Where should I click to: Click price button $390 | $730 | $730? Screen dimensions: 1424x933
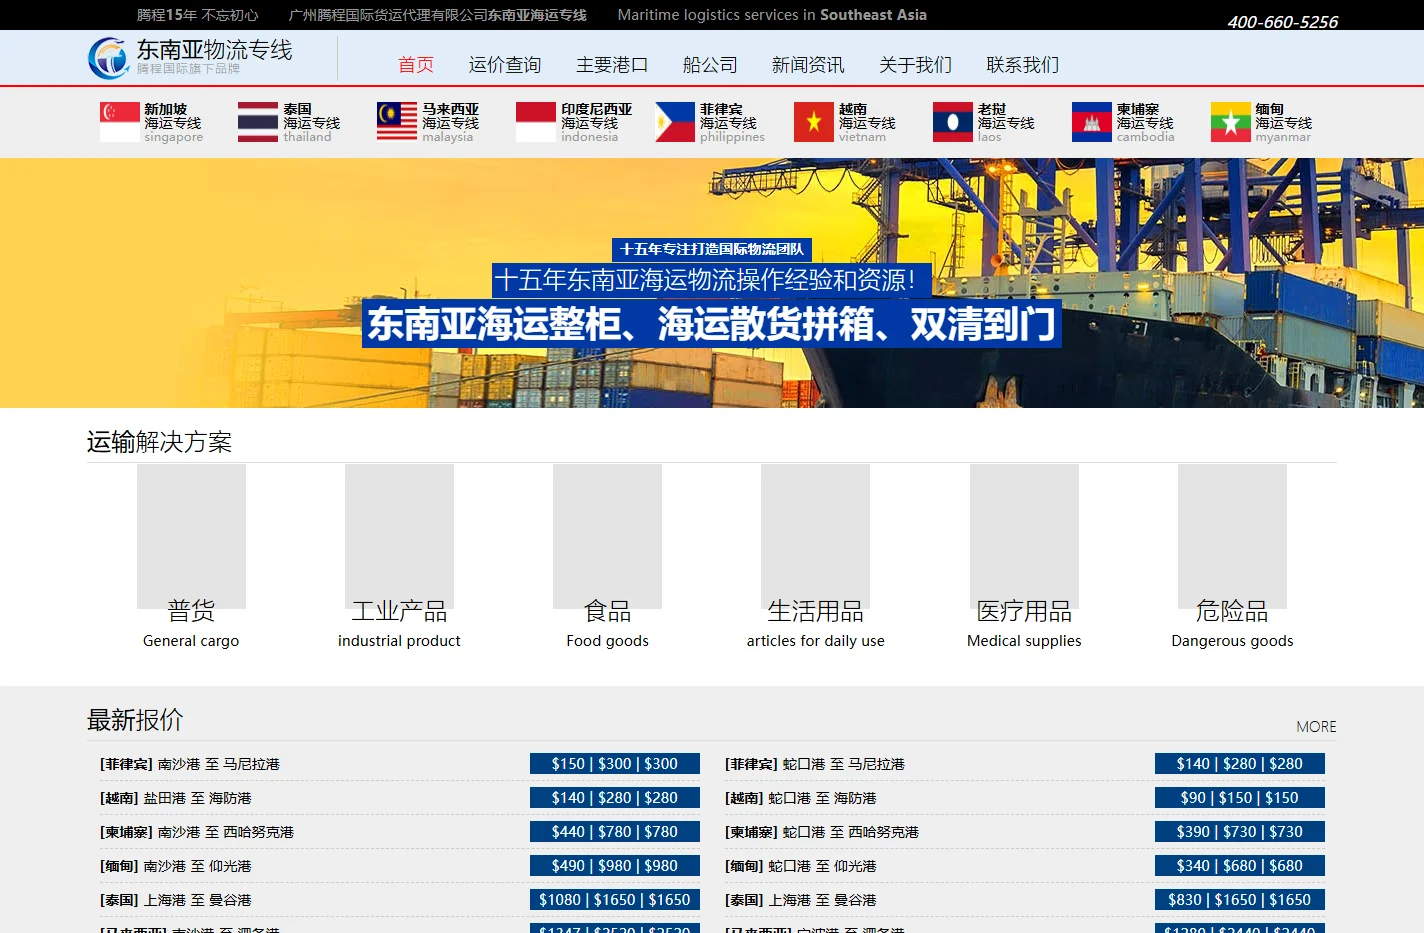[x=1240, y=832]
